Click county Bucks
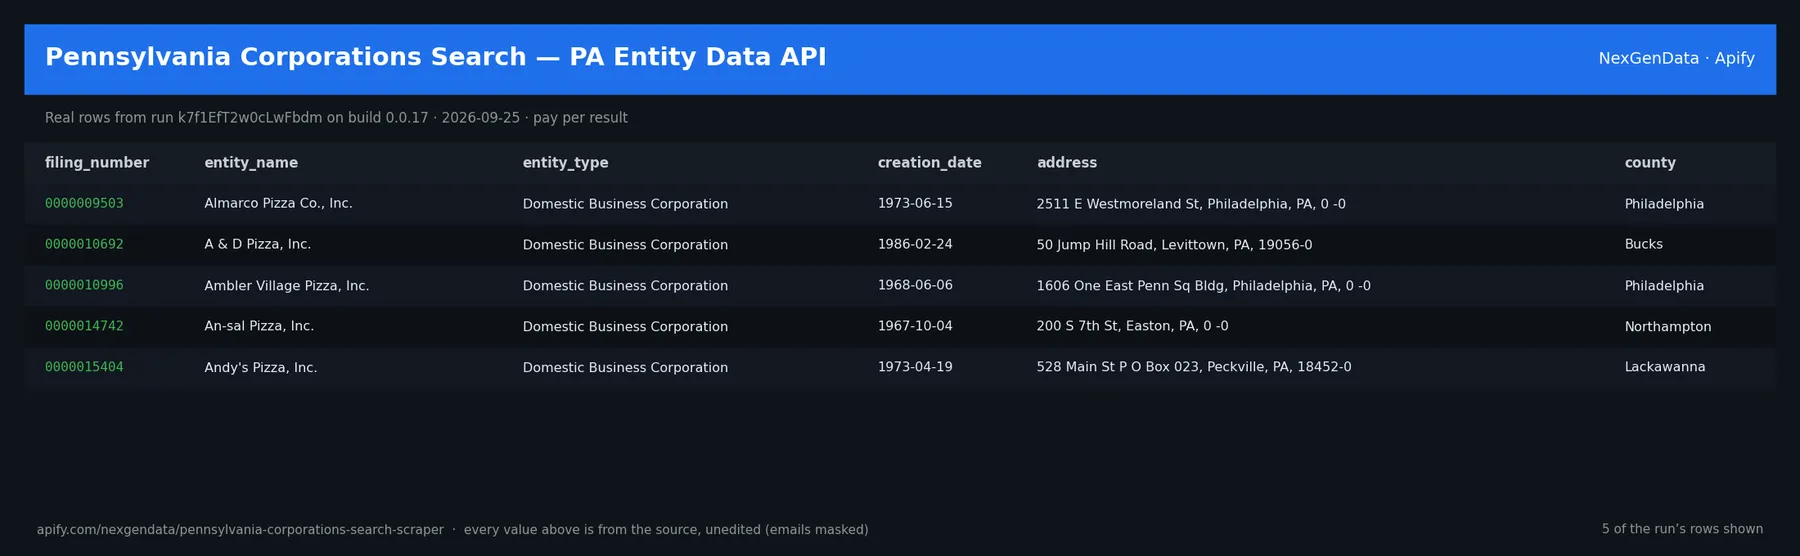 pyautogui.click(x=1643, y=244)
